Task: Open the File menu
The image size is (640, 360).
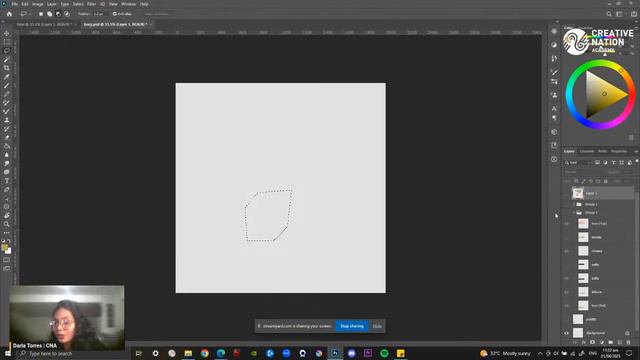Action: pyautogui.click(x=15, y=4)
